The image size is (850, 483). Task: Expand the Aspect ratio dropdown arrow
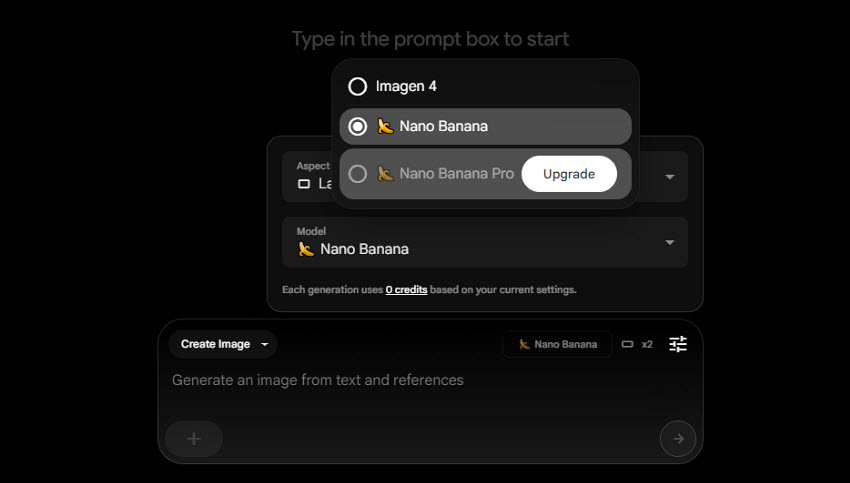tap(669, 177)
